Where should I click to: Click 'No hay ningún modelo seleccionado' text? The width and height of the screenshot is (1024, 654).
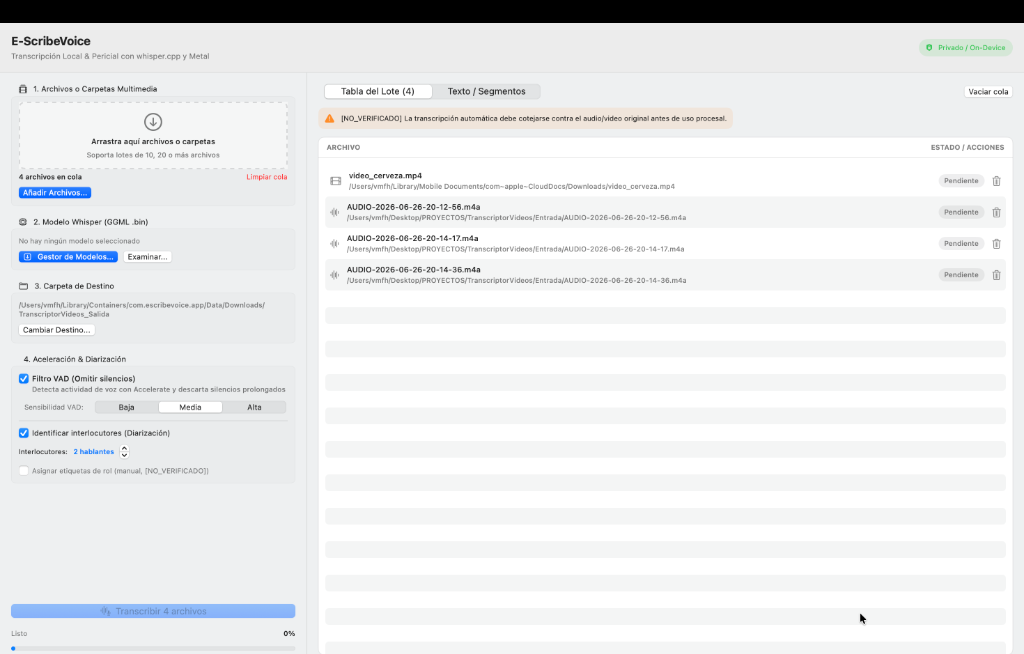tap(79, 241)
